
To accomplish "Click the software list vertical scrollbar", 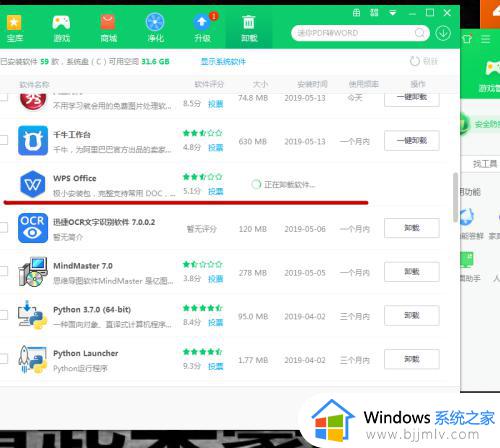I will [455, 197].
